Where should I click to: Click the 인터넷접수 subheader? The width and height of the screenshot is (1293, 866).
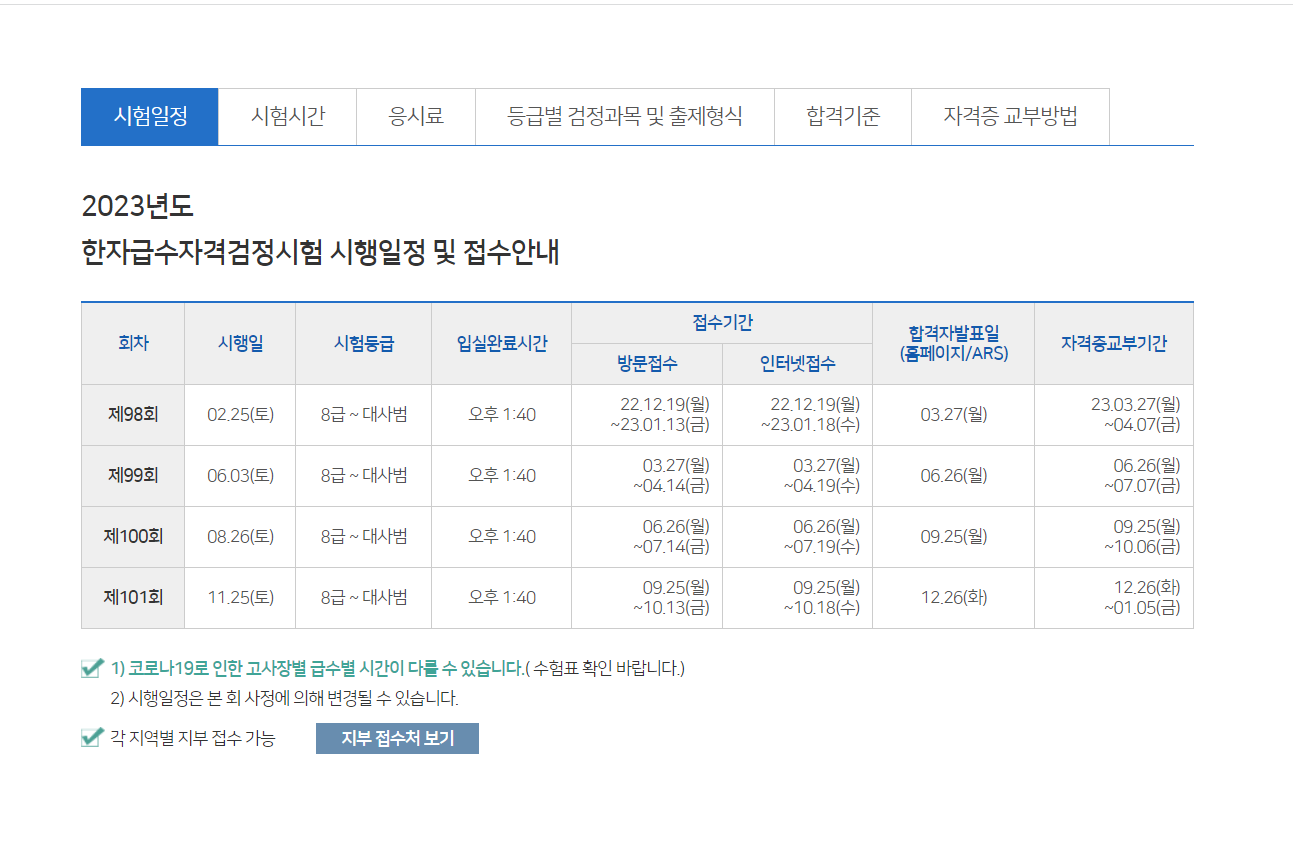click(796, 364)
